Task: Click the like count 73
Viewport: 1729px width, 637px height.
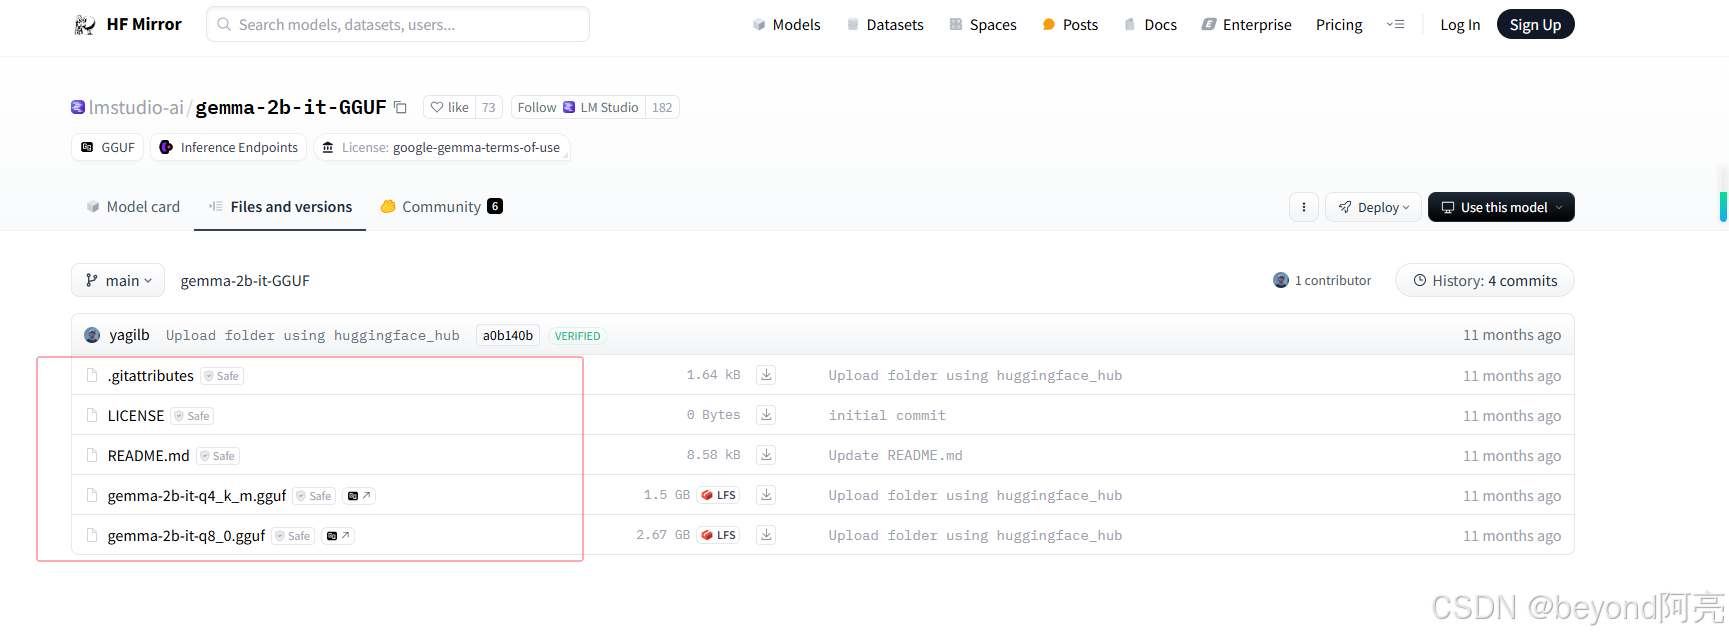Action: (489, 107)
